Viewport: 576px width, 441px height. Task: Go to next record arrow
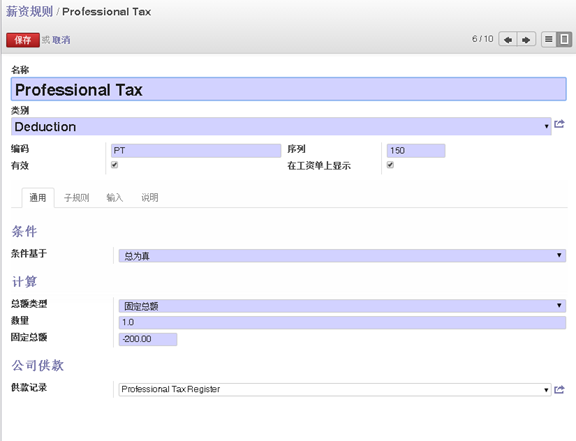click(x=526, y=39)
